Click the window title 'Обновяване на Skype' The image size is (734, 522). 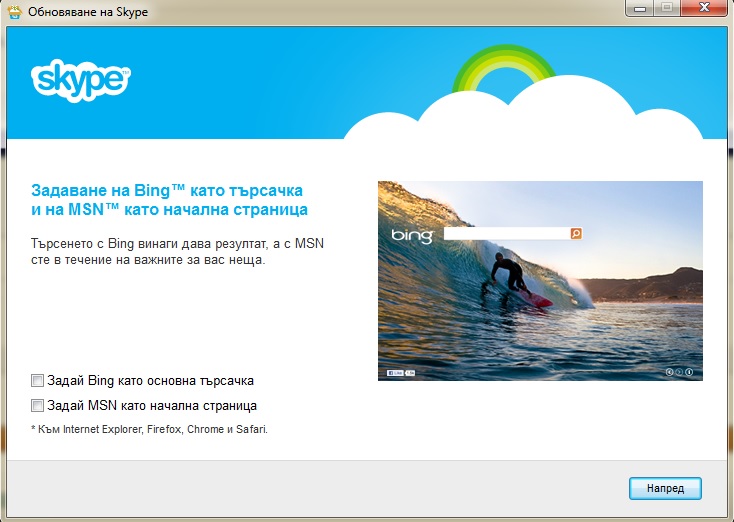88,12
